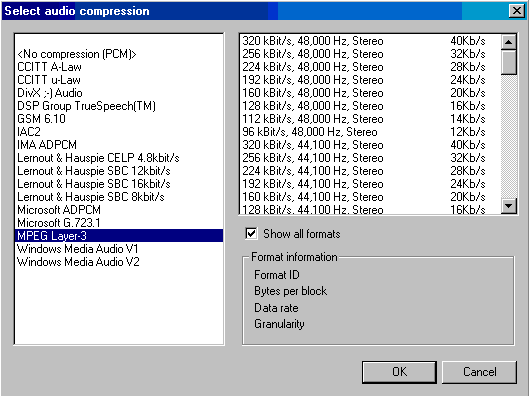The height and width of the screenshot is (396, 529).
Task: Click the format list scroll down arrow
Action: [x=509, y=205]
